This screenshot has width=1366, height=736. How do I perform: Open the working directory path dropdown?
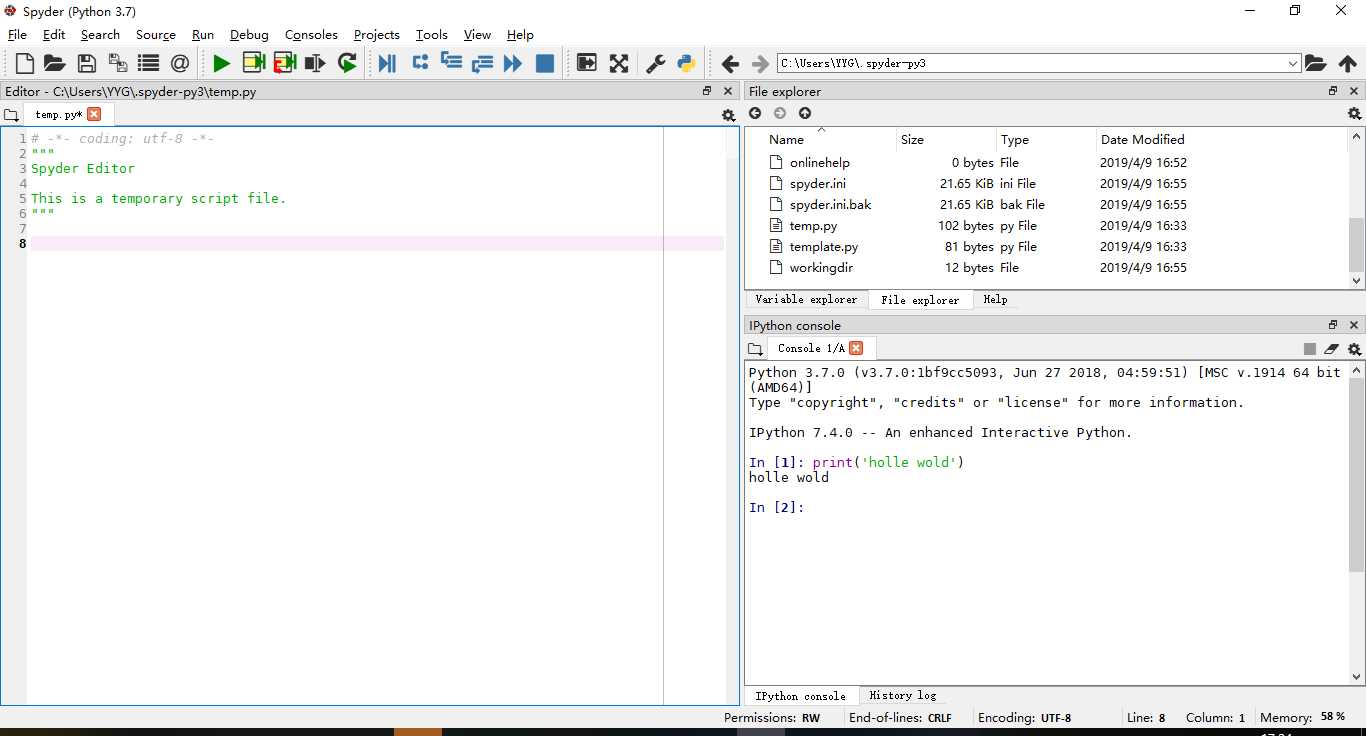[1292, 63]
